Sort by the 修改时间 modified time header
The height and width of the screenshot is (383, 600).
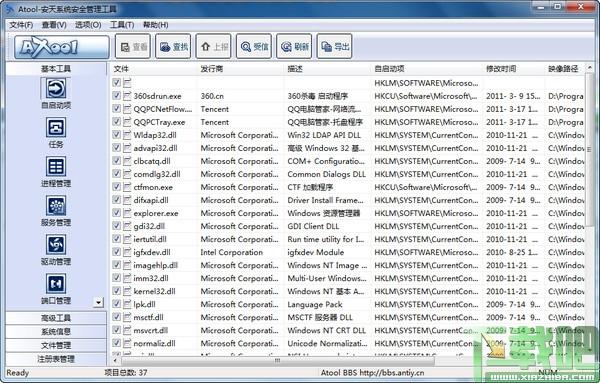(514, 69)
